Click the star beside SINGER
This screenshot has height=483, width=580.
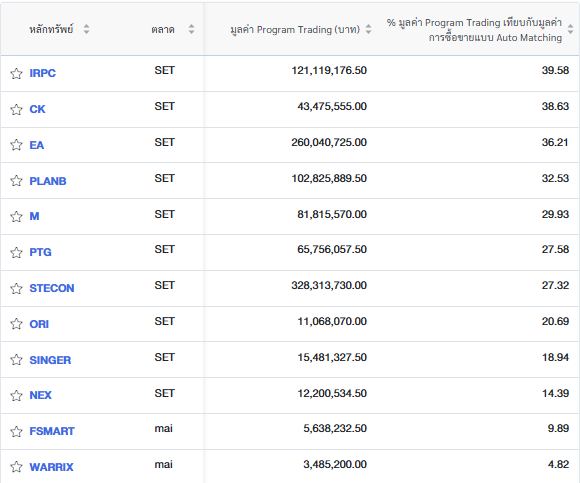[16, 359]
